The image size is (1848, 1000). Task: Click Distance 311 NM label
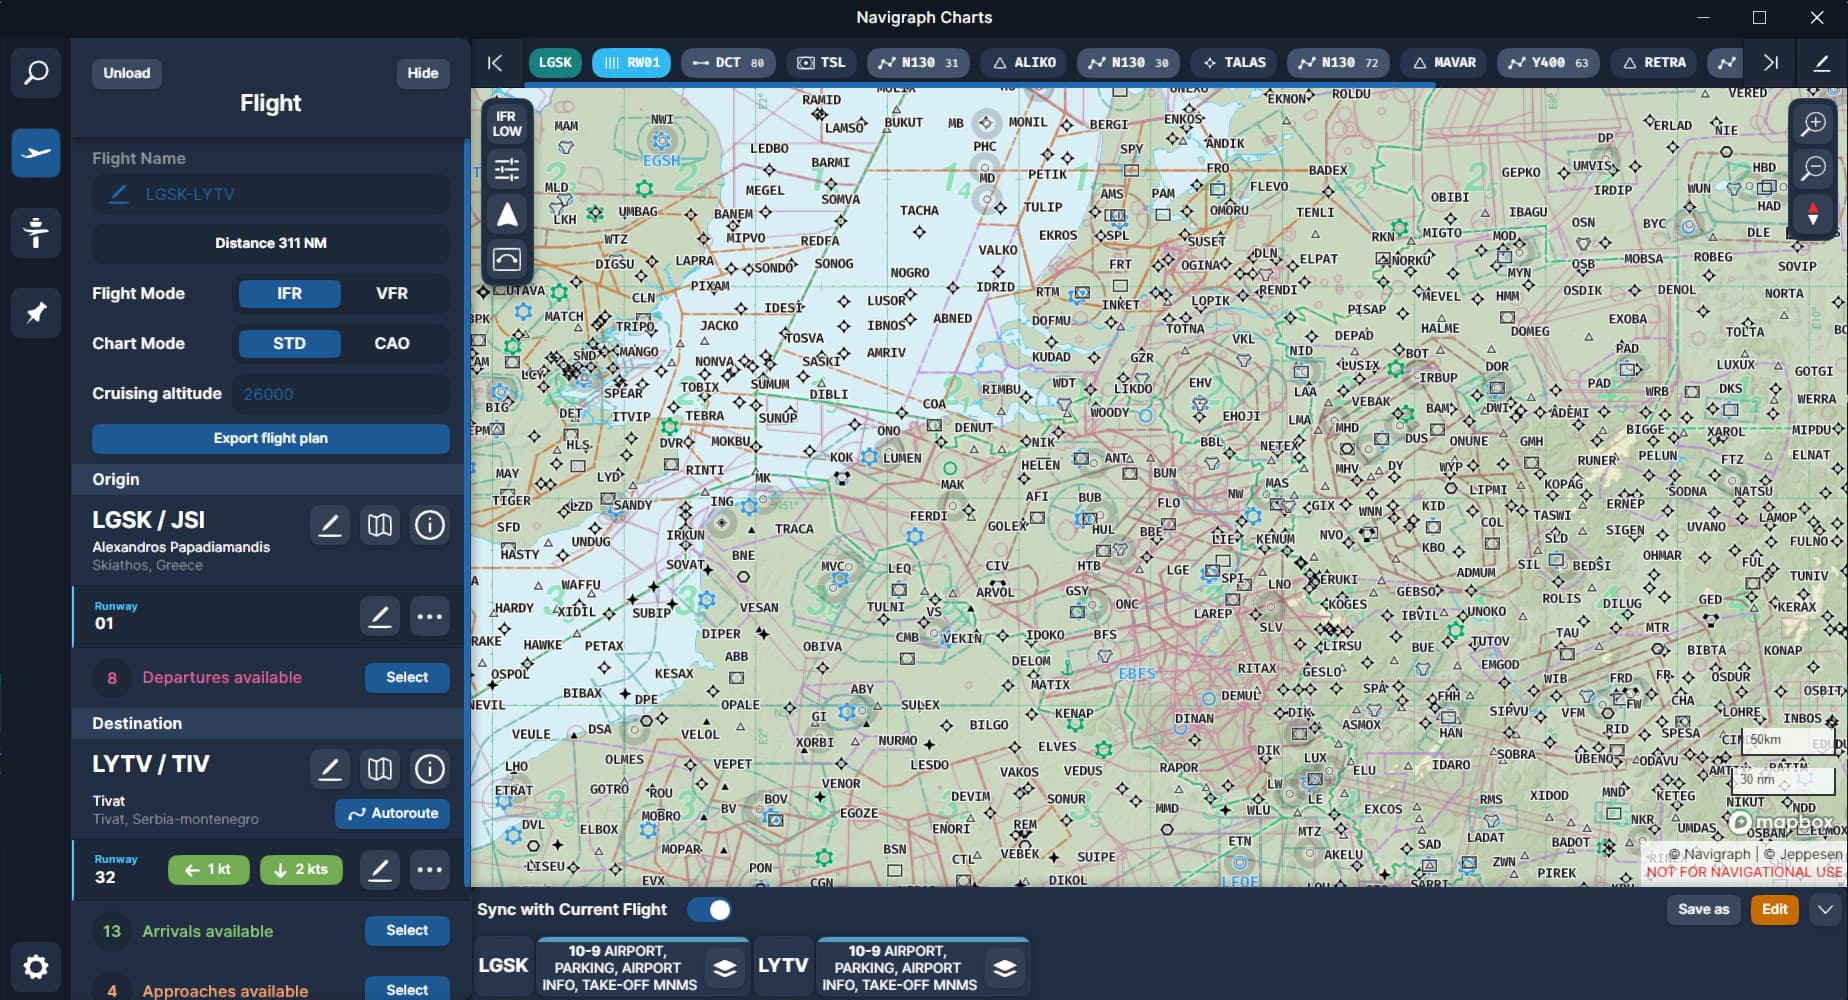point(271,243)
